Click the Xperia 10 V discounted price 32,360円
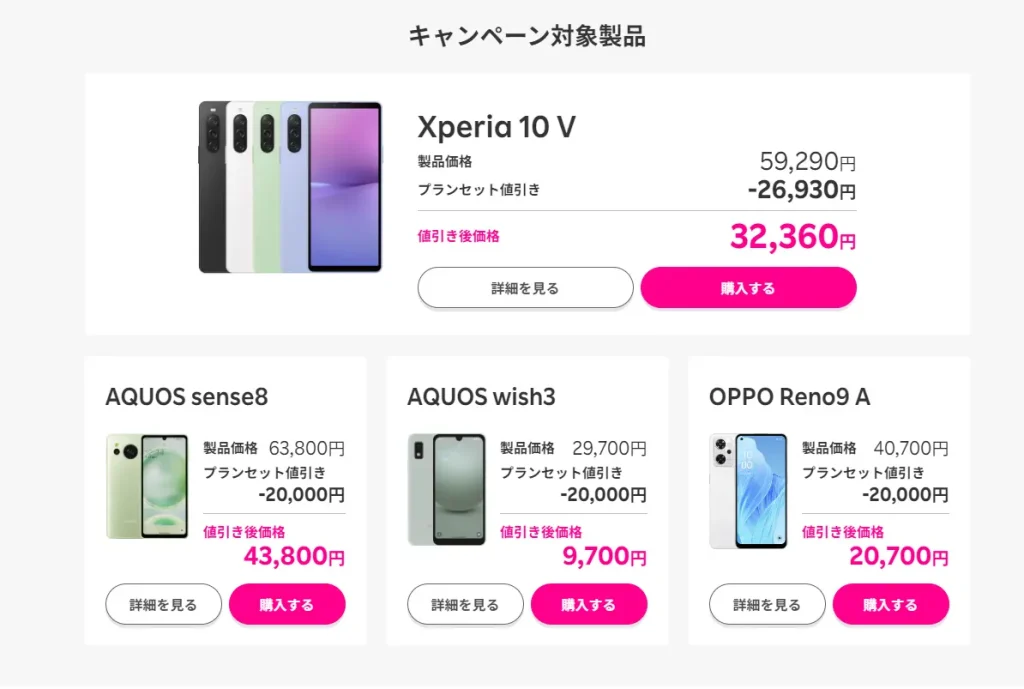Screen dimensions: 1024x689 [x=792, y=236]
